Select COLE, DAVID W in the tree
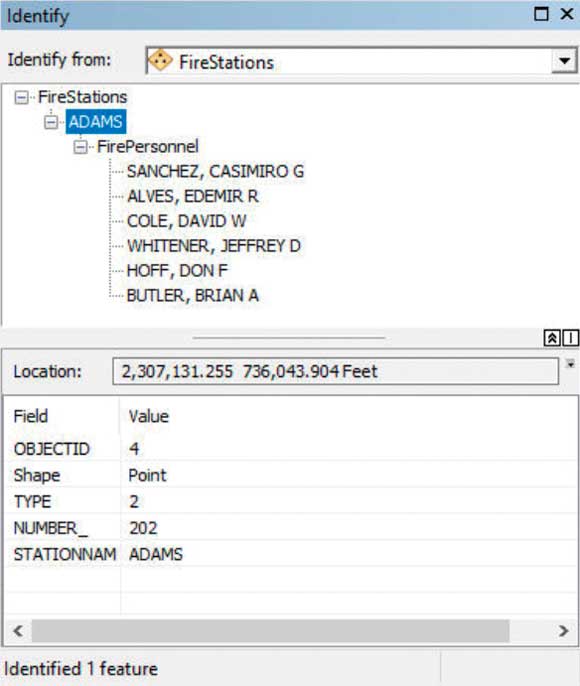This screenshot has width=580, height=686. tap(187, 221)
